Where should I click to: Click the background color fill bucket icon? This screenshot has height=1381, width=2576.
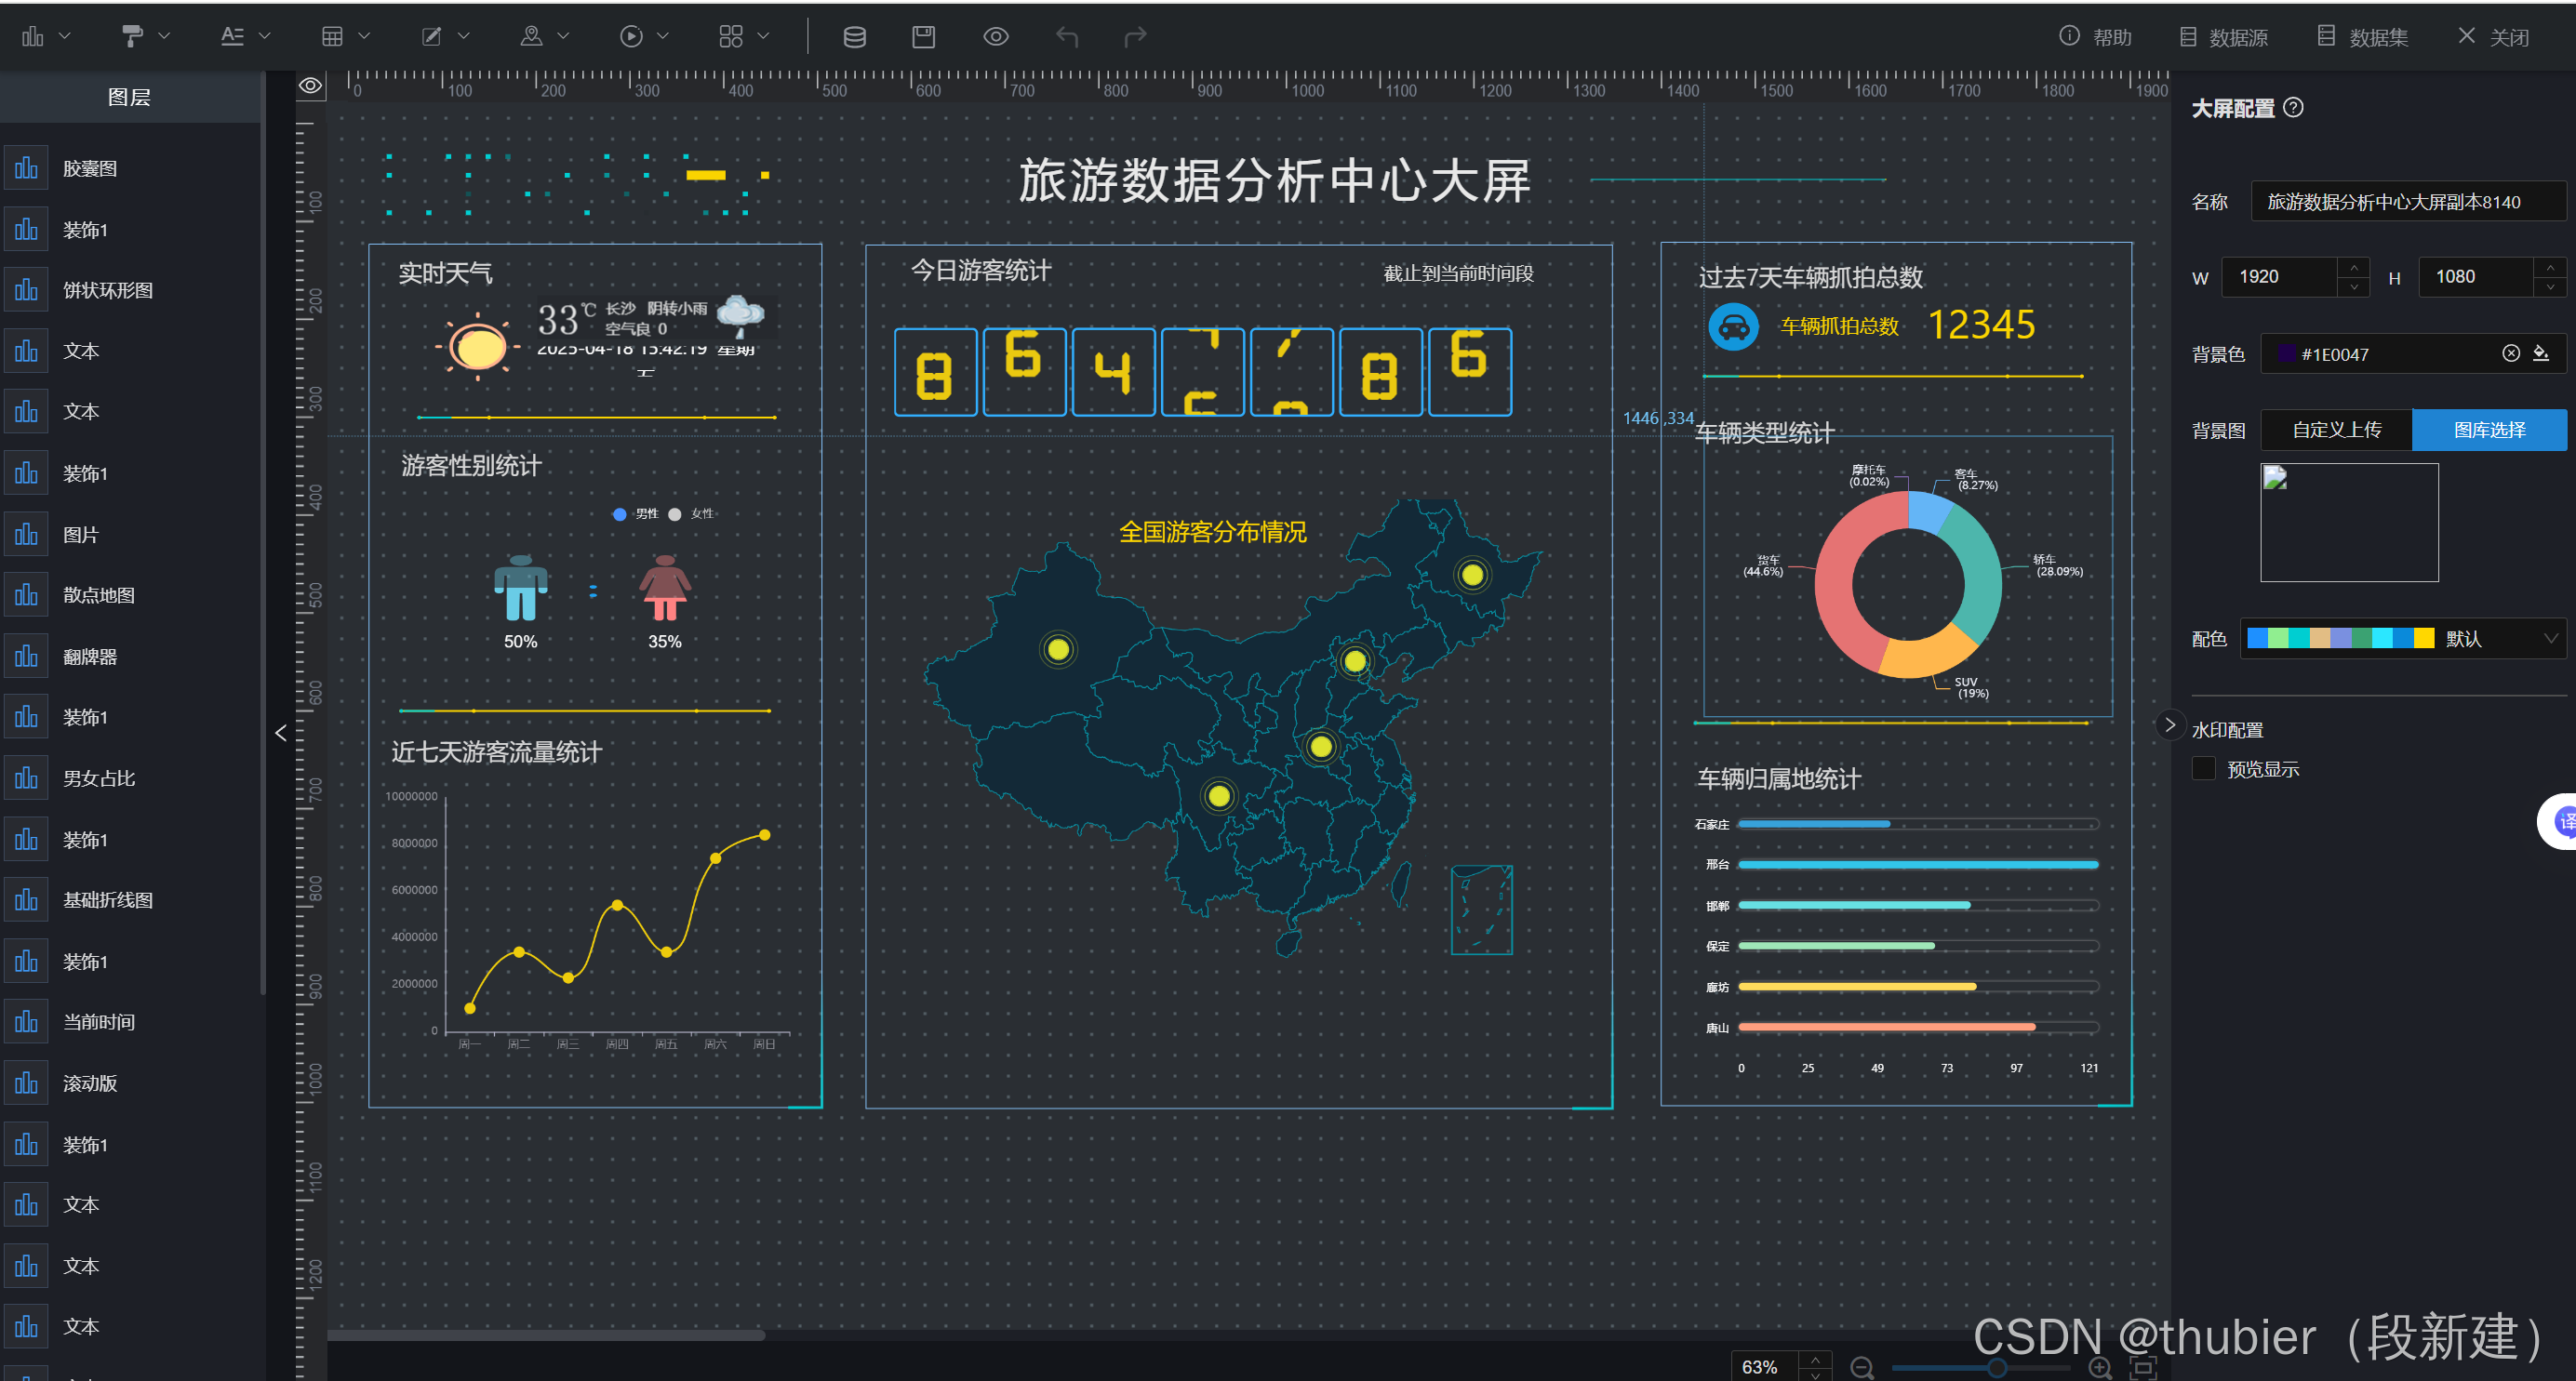(2540, 354)
